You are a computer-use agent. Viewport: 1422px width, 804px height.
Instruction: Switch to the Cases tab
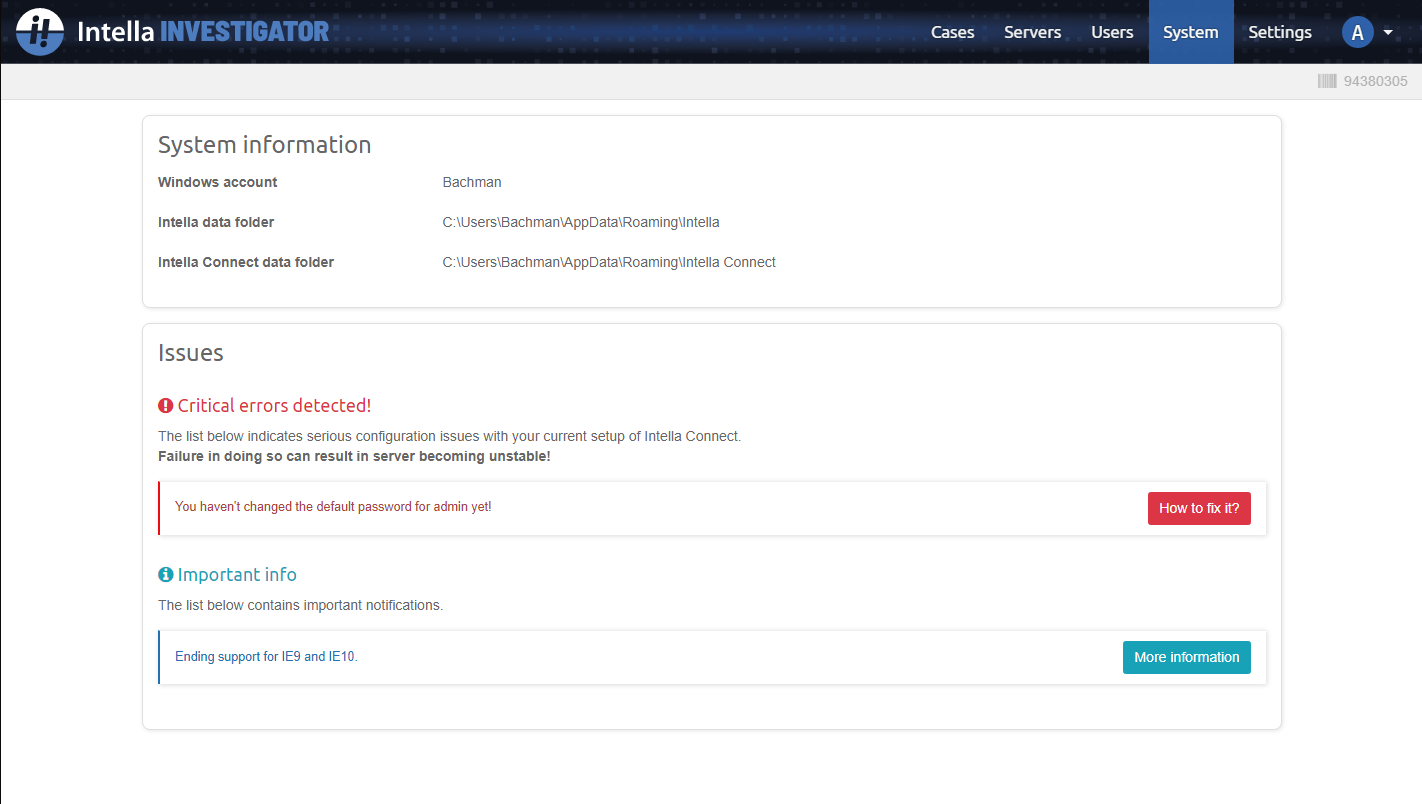[951, 32]
